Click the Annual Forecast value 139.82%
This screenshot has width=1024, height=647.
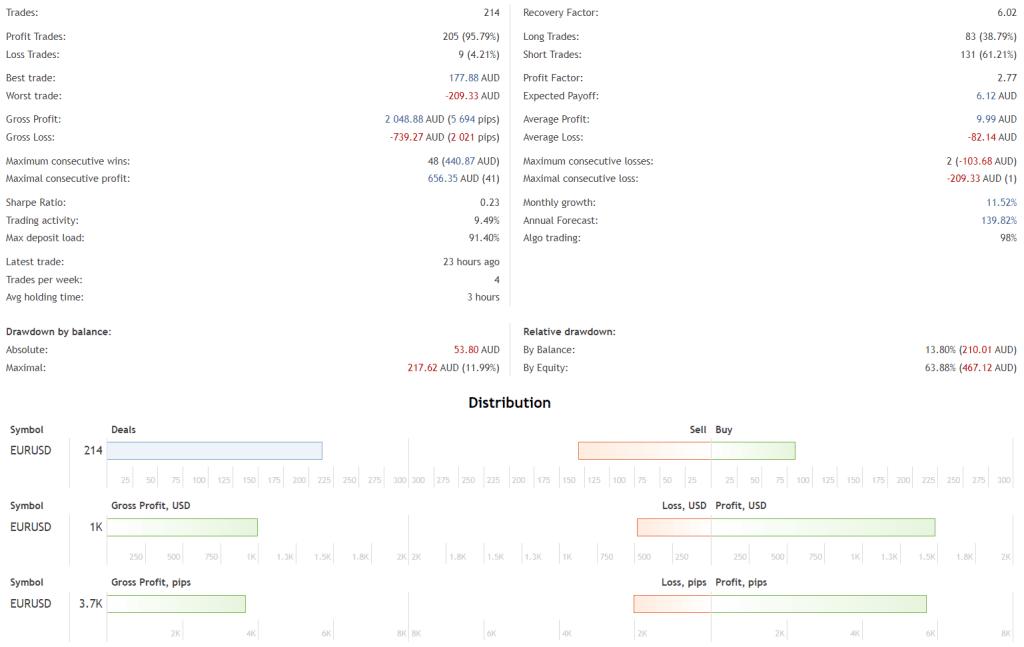tap(997, 220)
